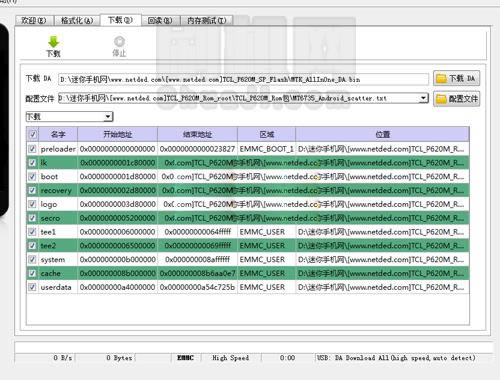Open the 内存测试 tab
The image size is (500, 380).
click(x=207, y=21)
